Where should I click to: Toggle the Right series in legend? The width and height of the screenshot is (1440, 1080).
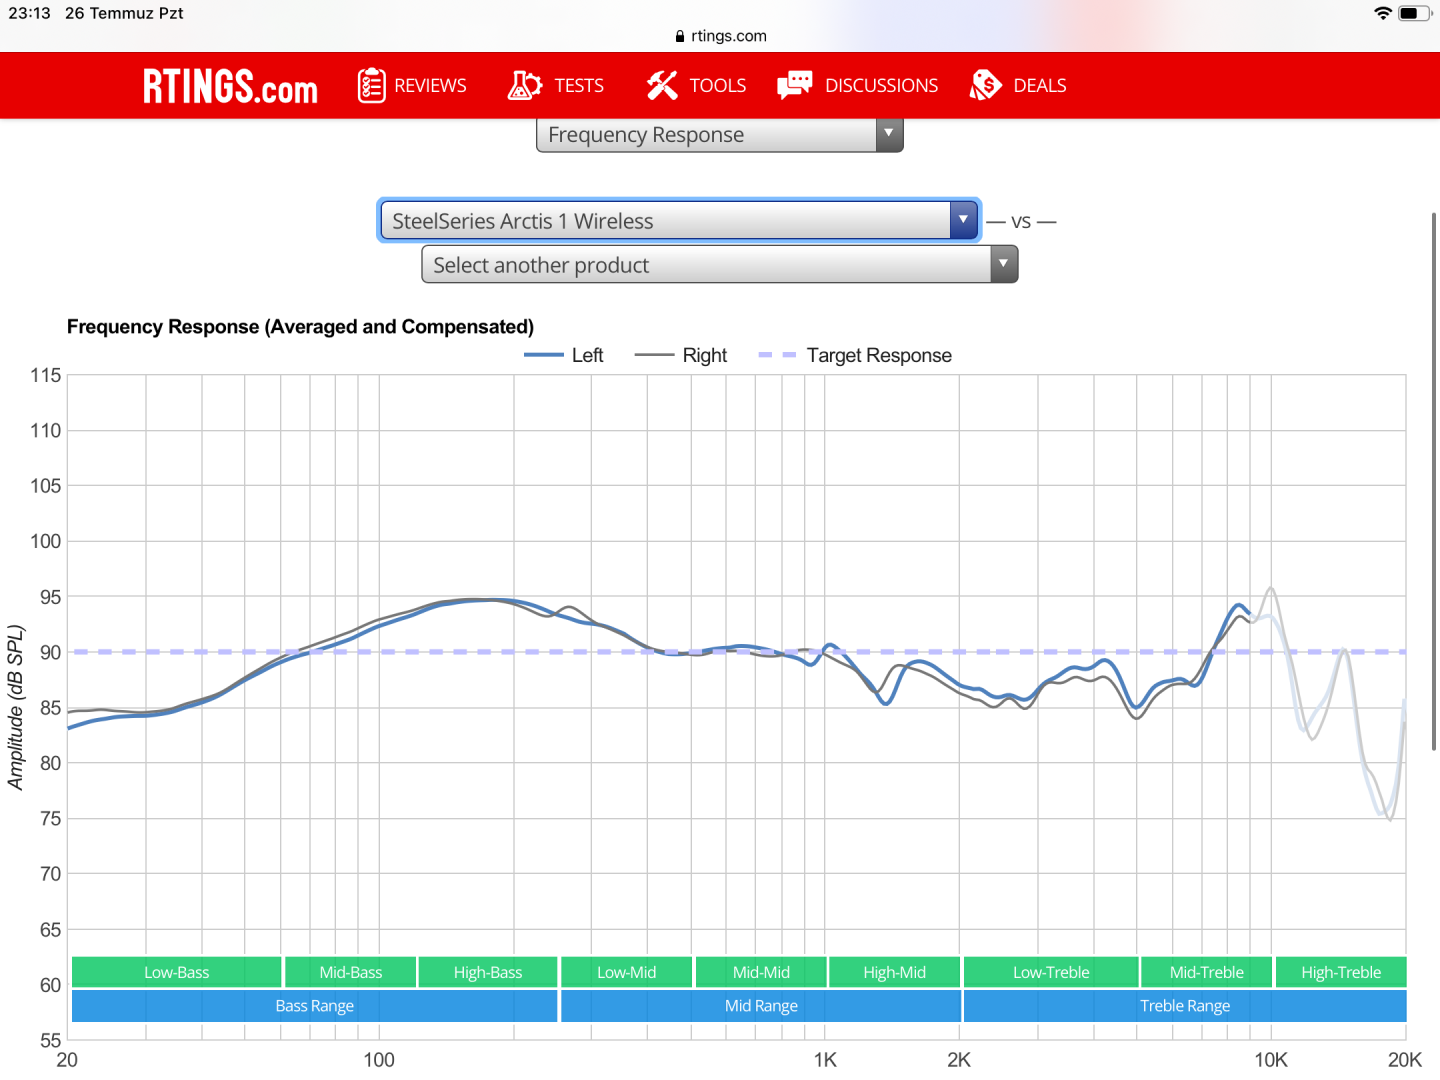[681, 355]
